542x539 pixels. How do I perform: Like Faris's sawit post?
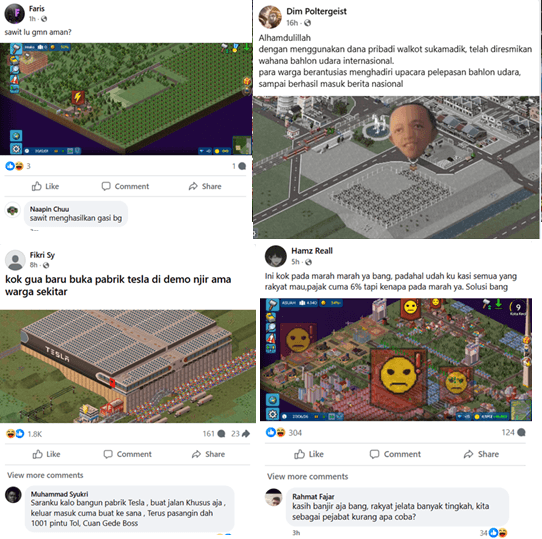click(x=45, y=186)
